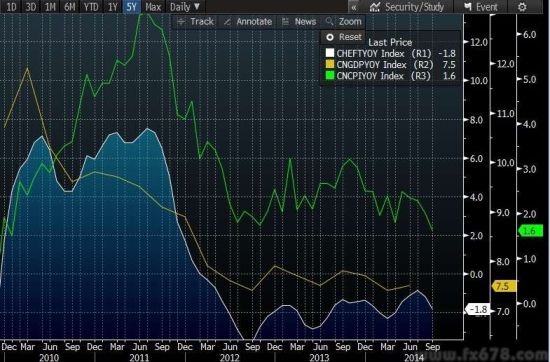Click the 6.0 label on R3 axis

tap(529, 34)
